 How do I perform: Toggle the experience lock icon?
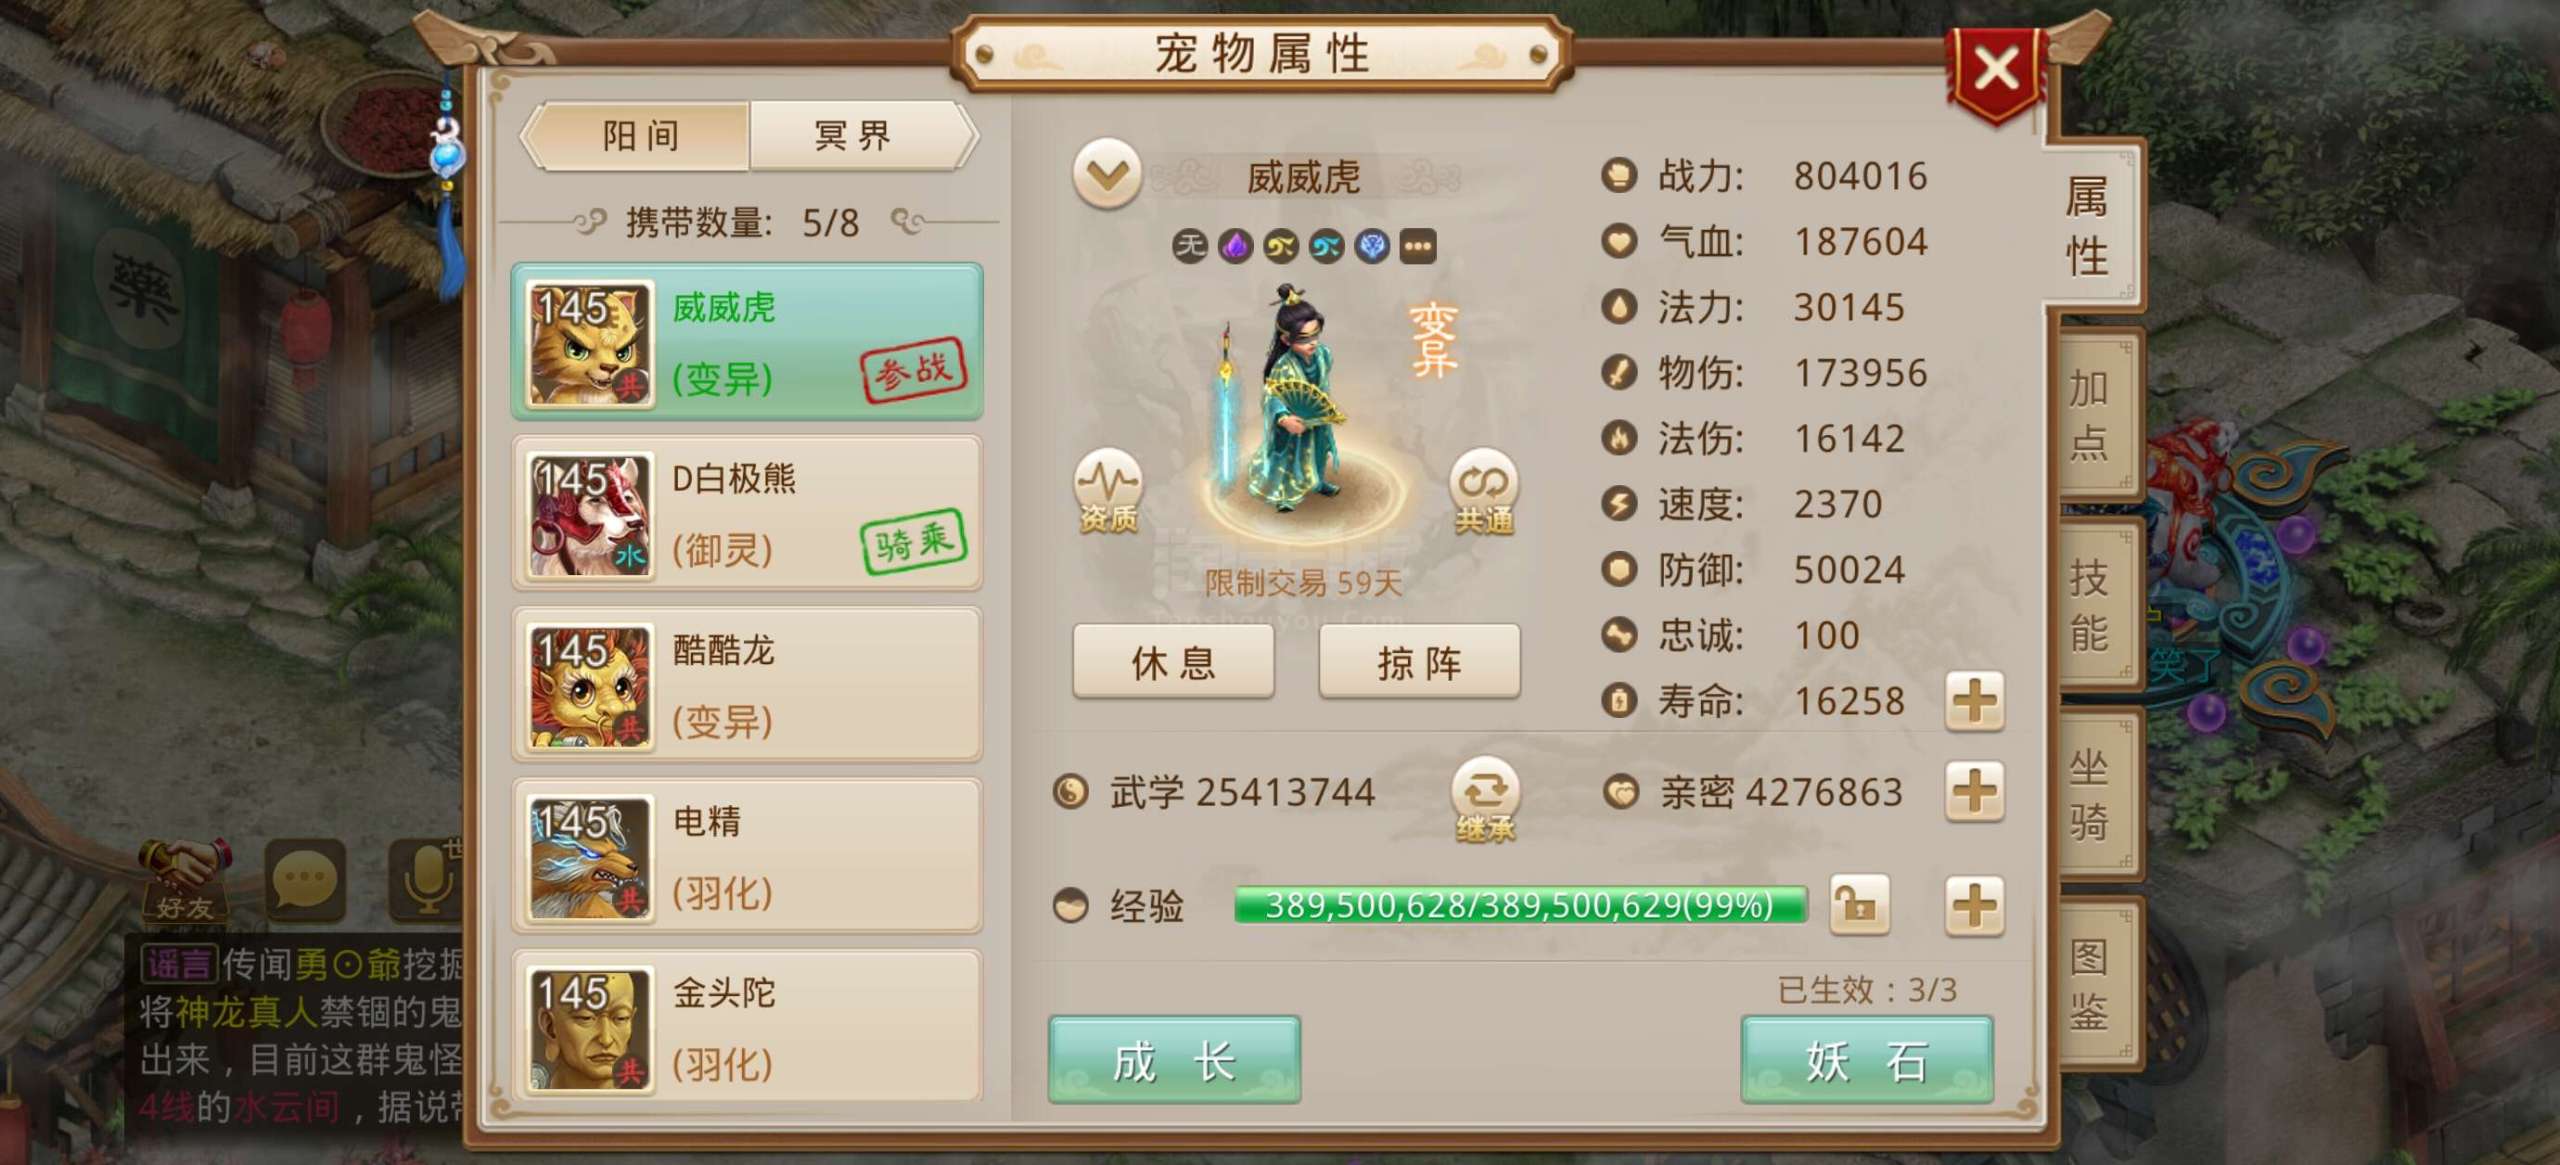(1859, 905)
